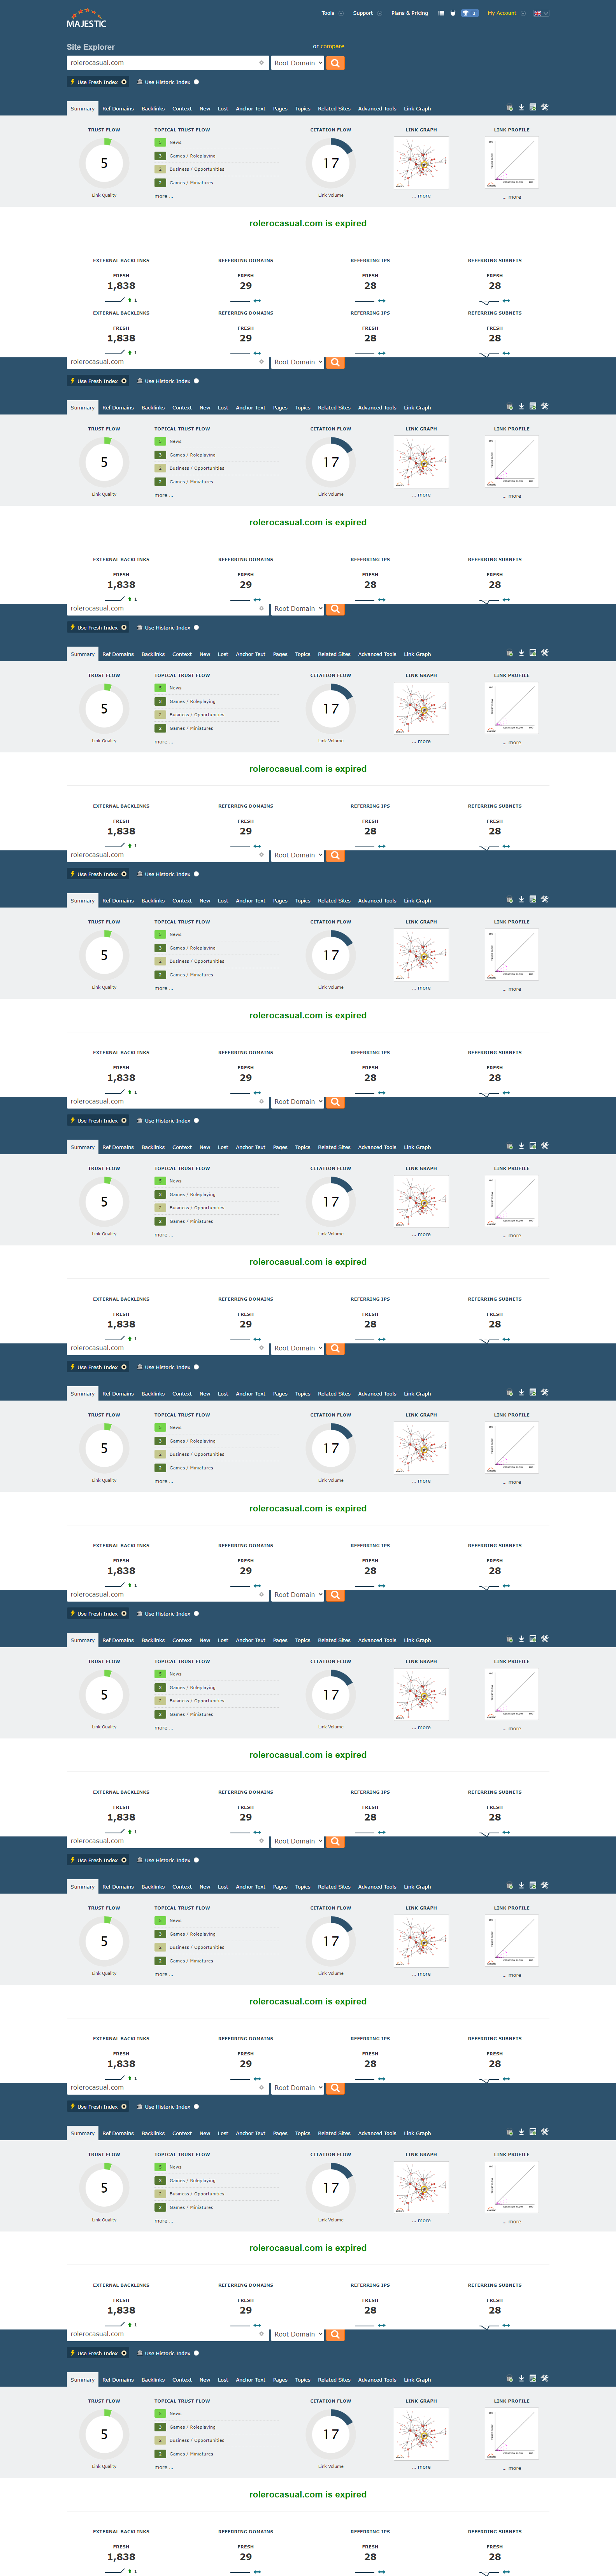Switch to Ref Domains tab in topmost tab bar
Viewport: 616px width, 2576px height.
point(118,109)
